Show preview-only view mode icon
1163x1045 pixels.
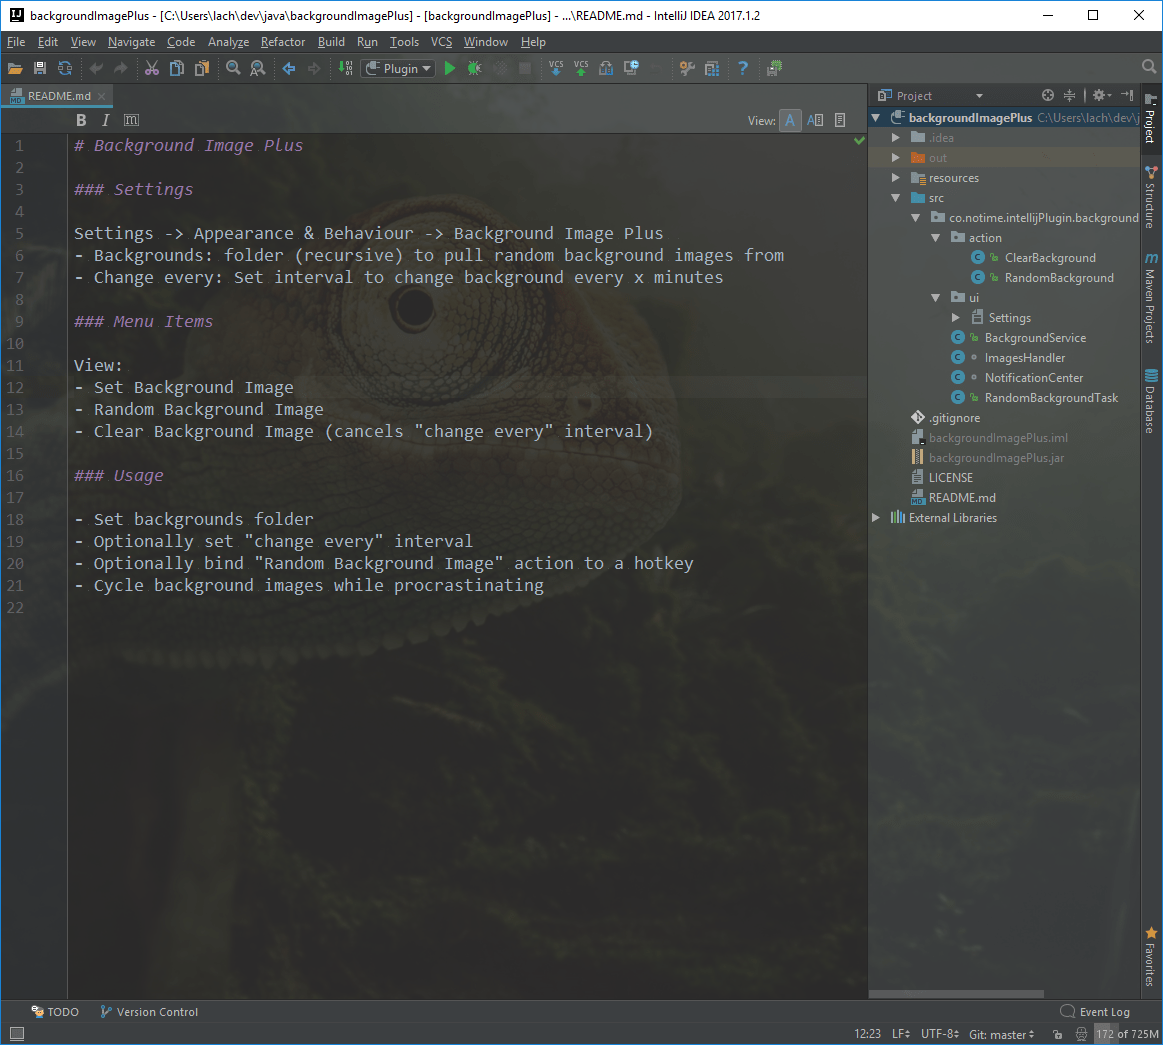(x=840, y=120)
